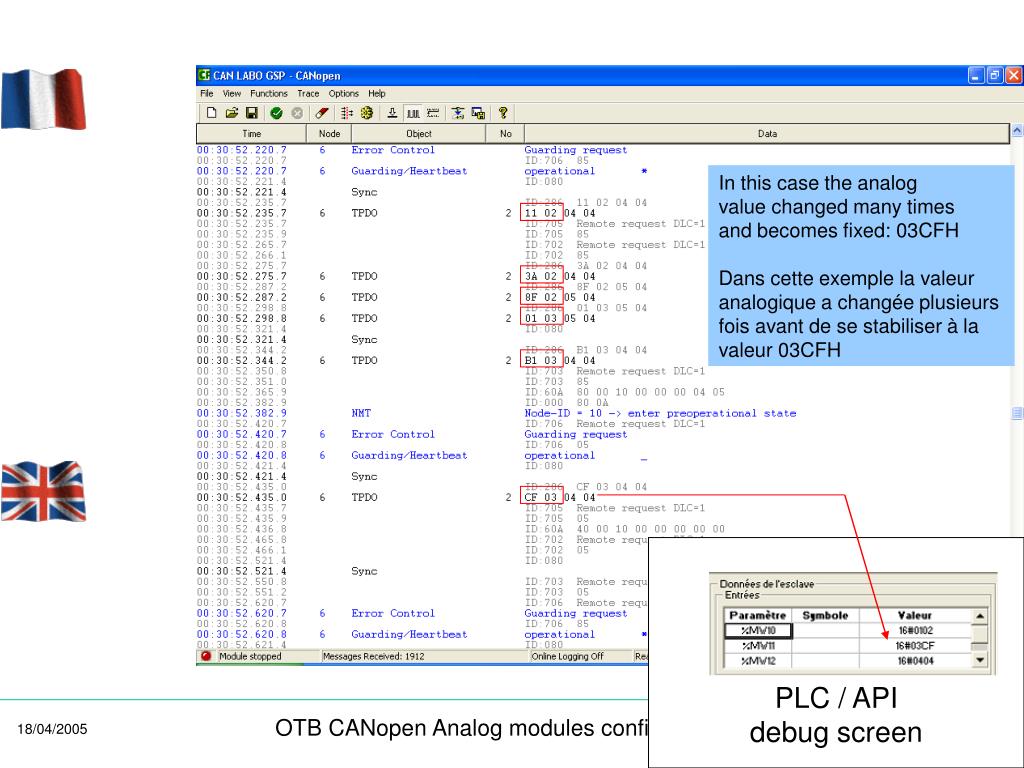Viewport: 1024px width, 768px height.
Task: Click the window with disk icon
Action: pyautogui.click(x=479, y=113)
